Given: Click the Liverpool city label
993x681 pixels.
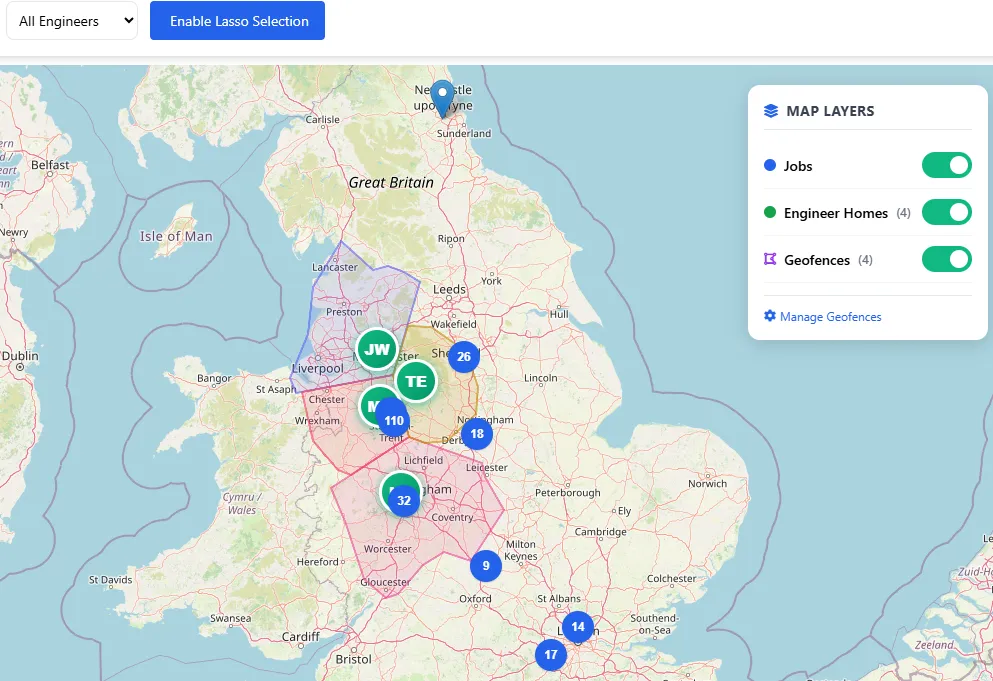Looking at the screenshot, I should click(318, 369).
